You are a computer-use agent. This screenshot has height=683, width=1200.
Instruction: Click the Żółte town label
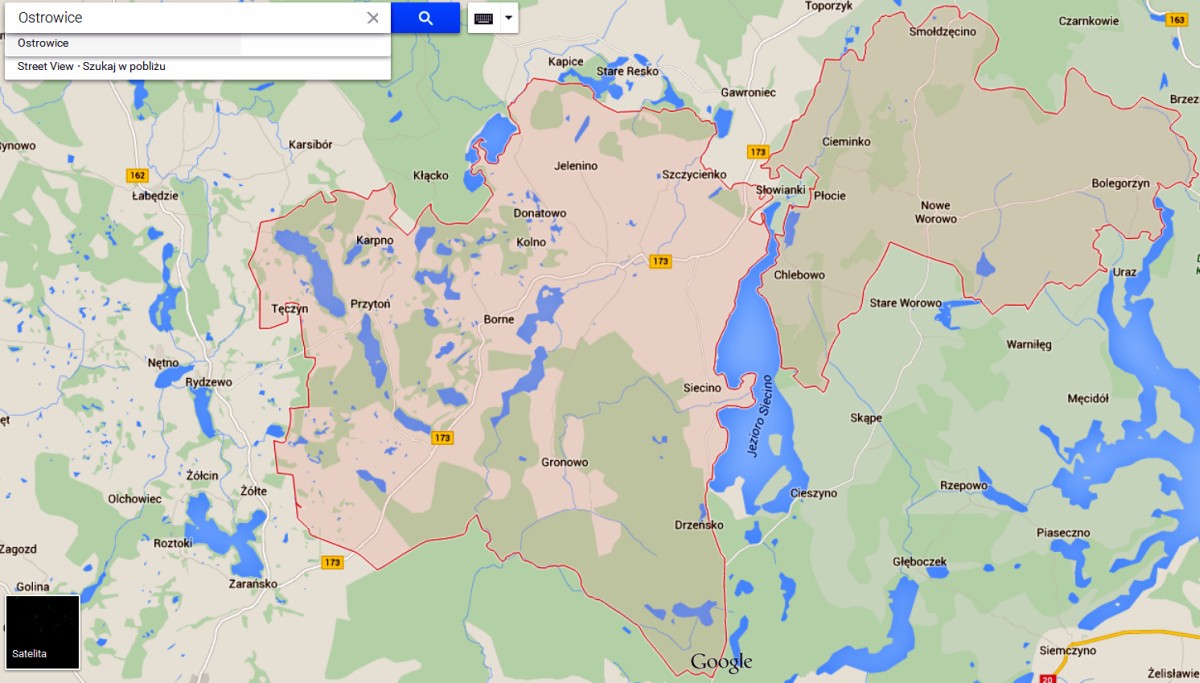[x=254, y=491]
